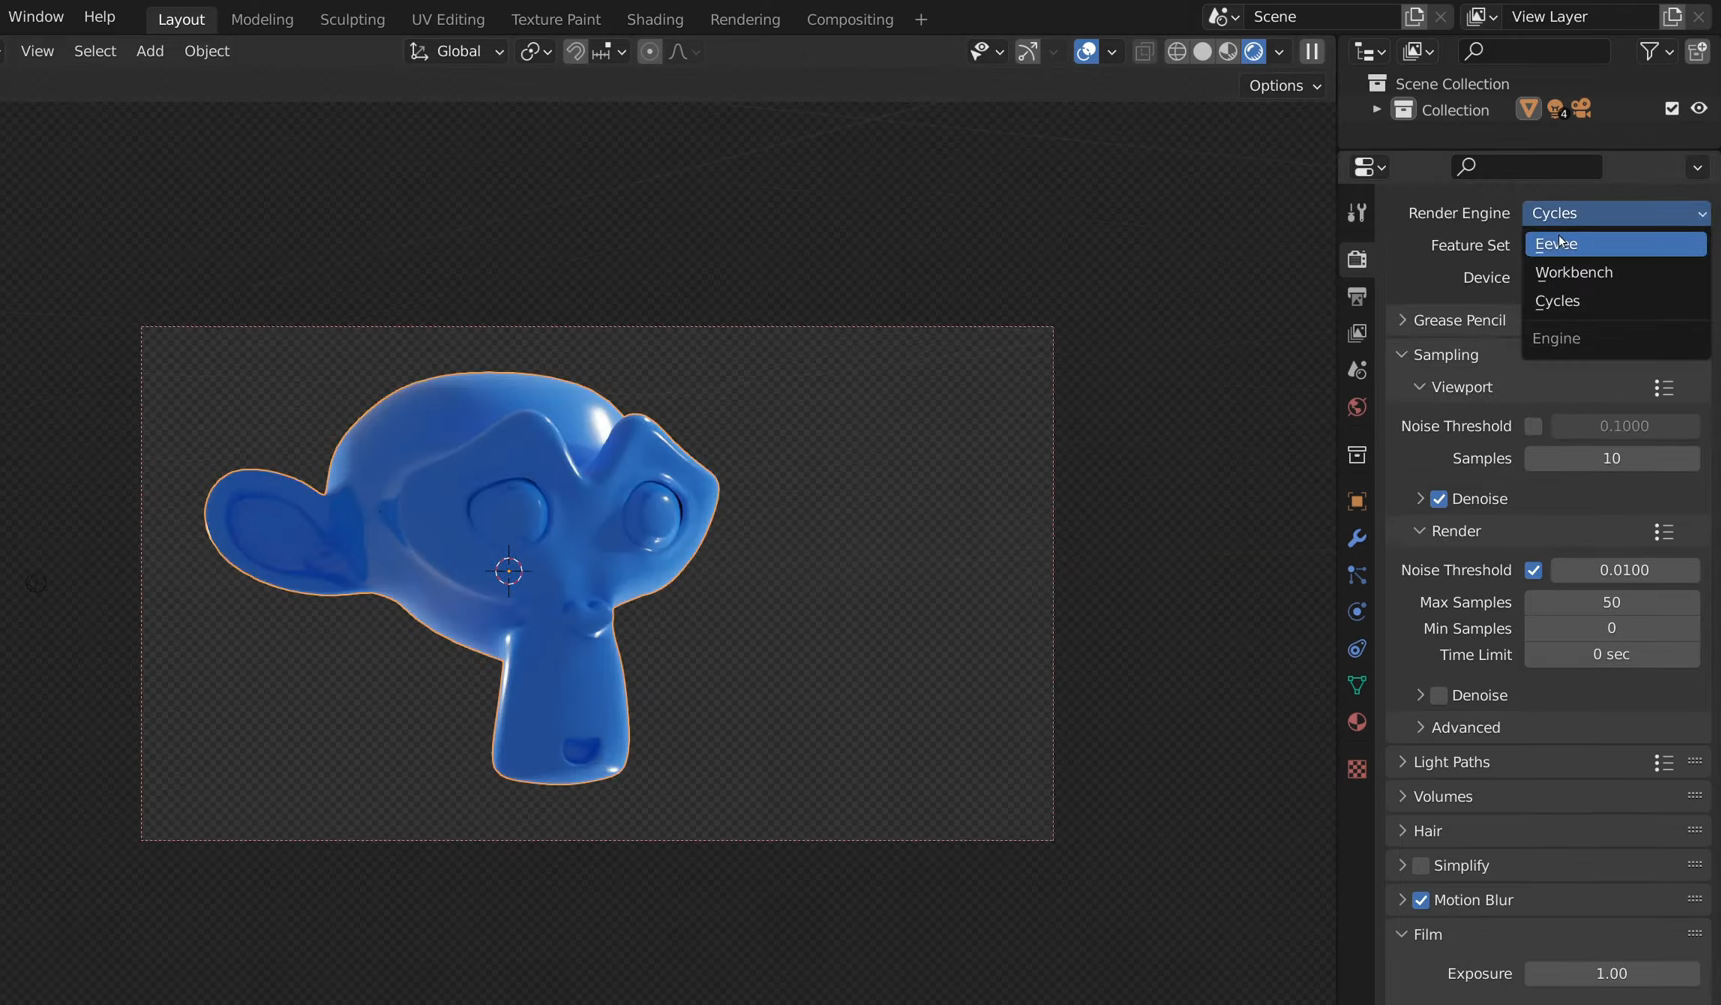Switch to the Modeling workspace tab
This screenshot has width=1721, height=1005.
click(262, 19)
